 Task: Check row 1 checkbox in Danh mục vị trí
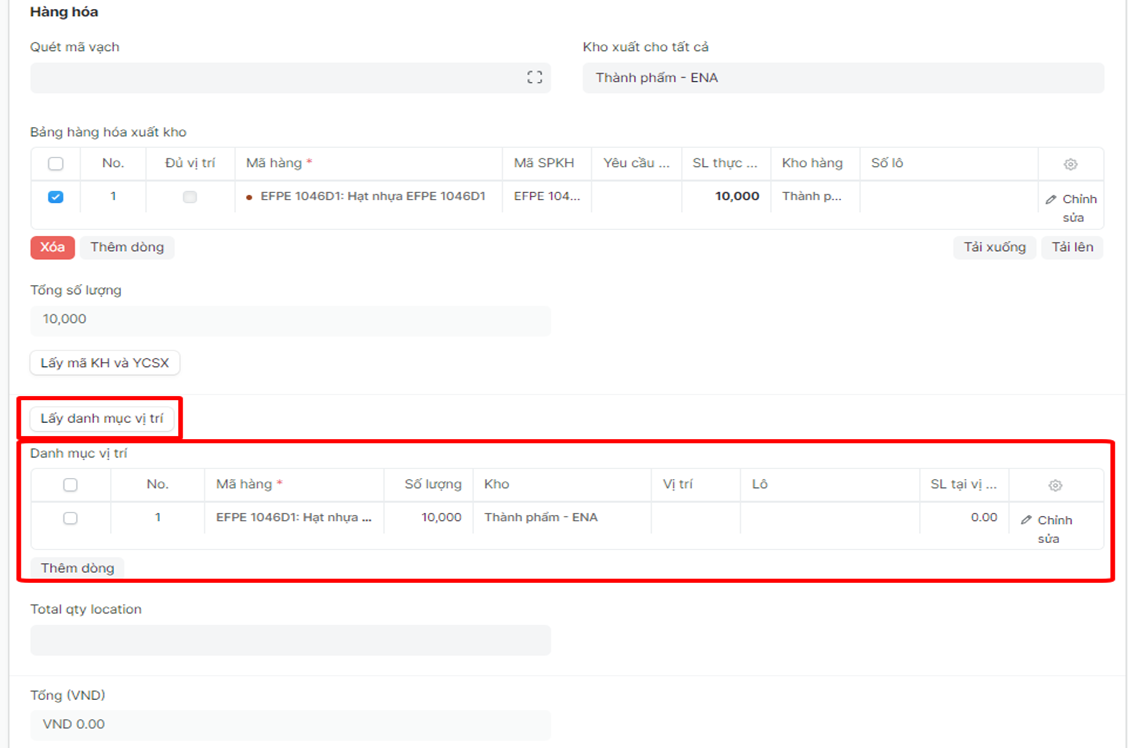(70, 518)
